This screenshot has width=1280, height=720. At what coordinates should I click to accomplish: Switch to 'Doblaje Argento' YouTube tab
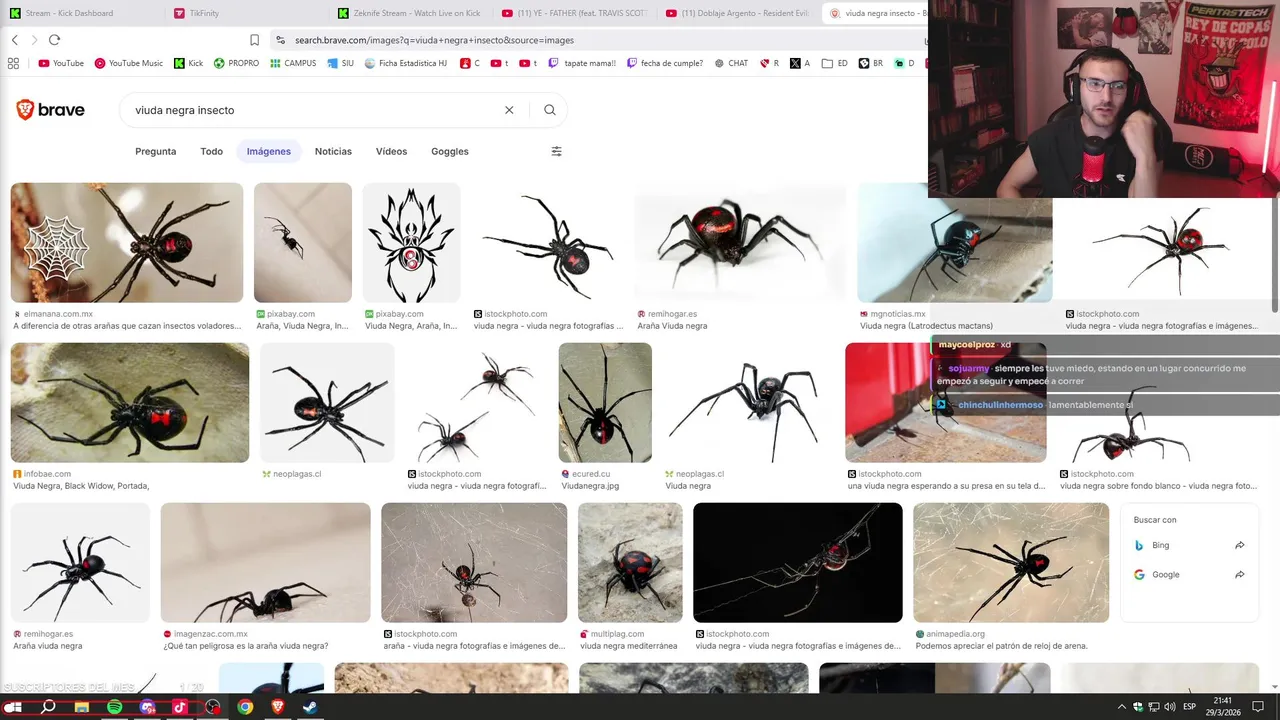[738, 13]
